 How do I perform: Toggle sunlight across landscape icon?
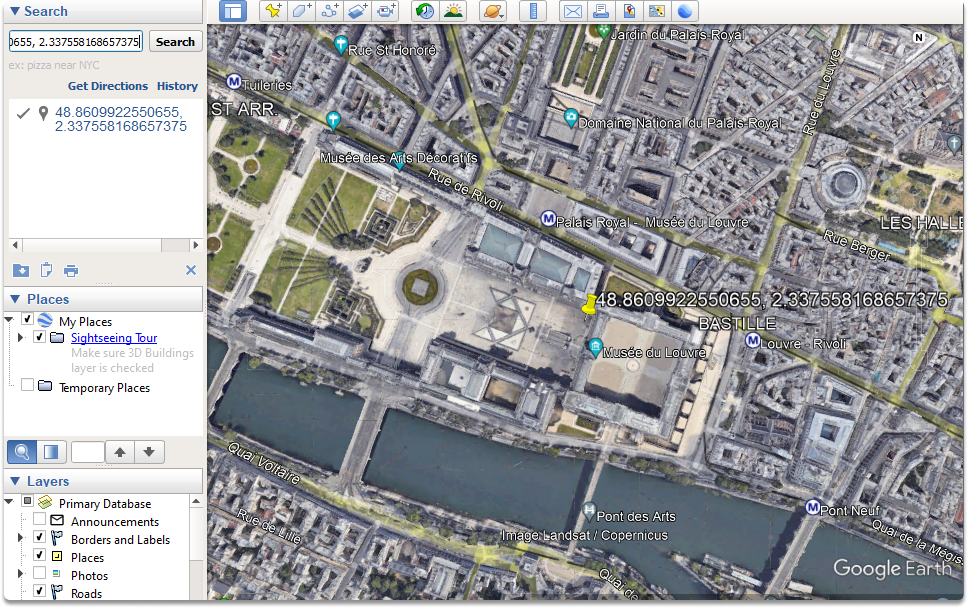pos(453,11)
